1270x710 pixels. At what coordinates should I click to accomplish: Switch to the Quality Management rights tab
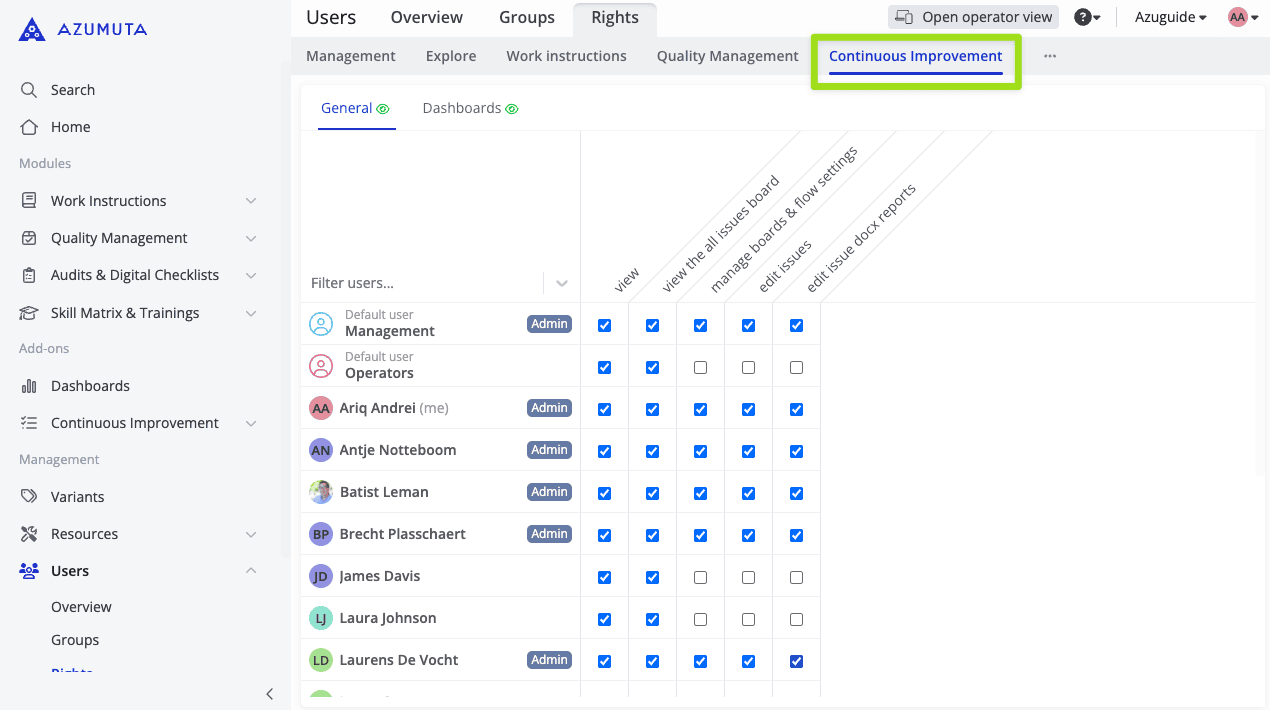pos(727,56)
